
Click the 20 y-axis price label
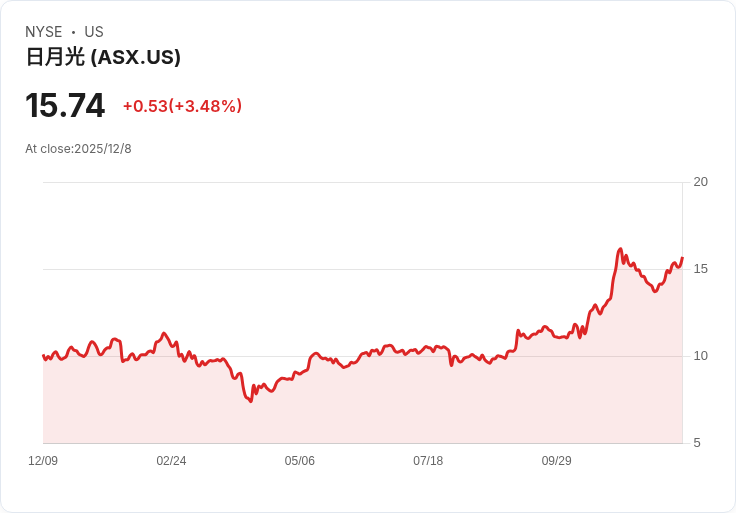[700, 182]
